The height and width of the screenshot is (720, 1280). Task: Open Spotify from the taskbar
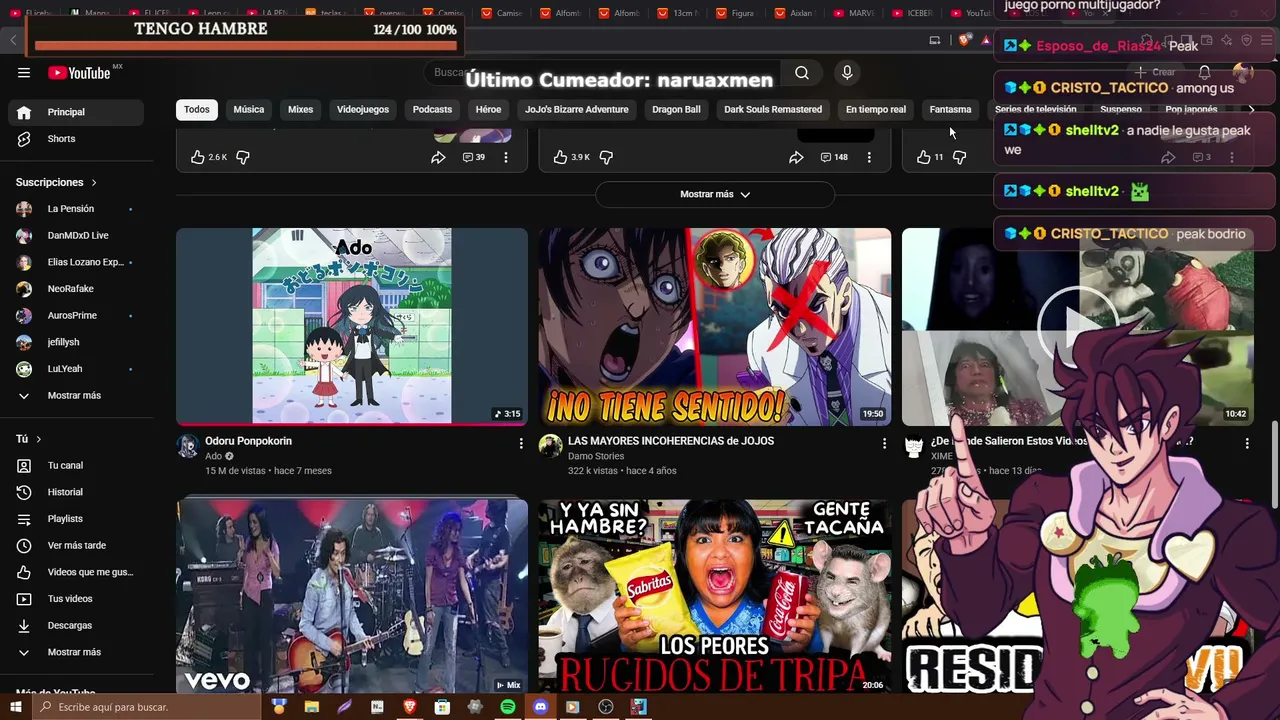point(508,707)
